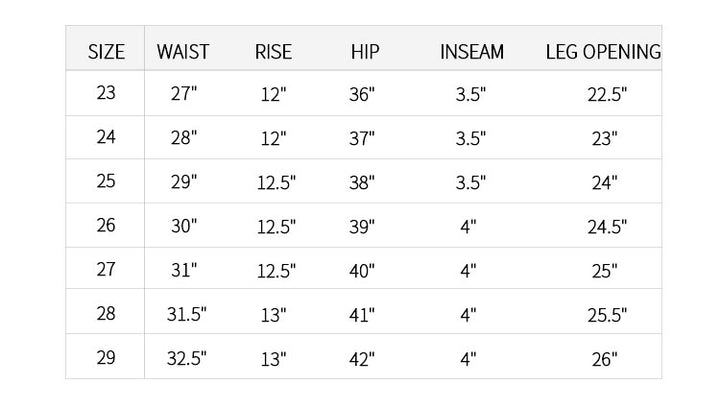This screenshot has width=720, height=408.
Task: Select the size 29 row label
Action: tap(107, 358)
